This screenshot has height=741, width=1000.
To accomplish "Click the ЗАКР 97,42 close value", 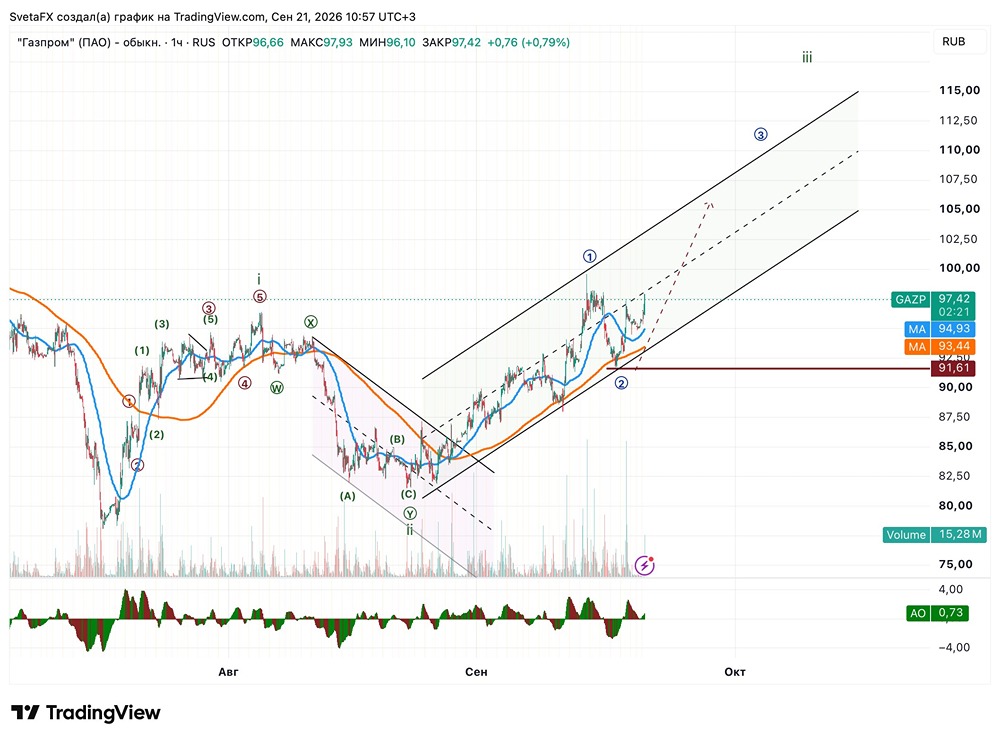I will pos(451,43).
